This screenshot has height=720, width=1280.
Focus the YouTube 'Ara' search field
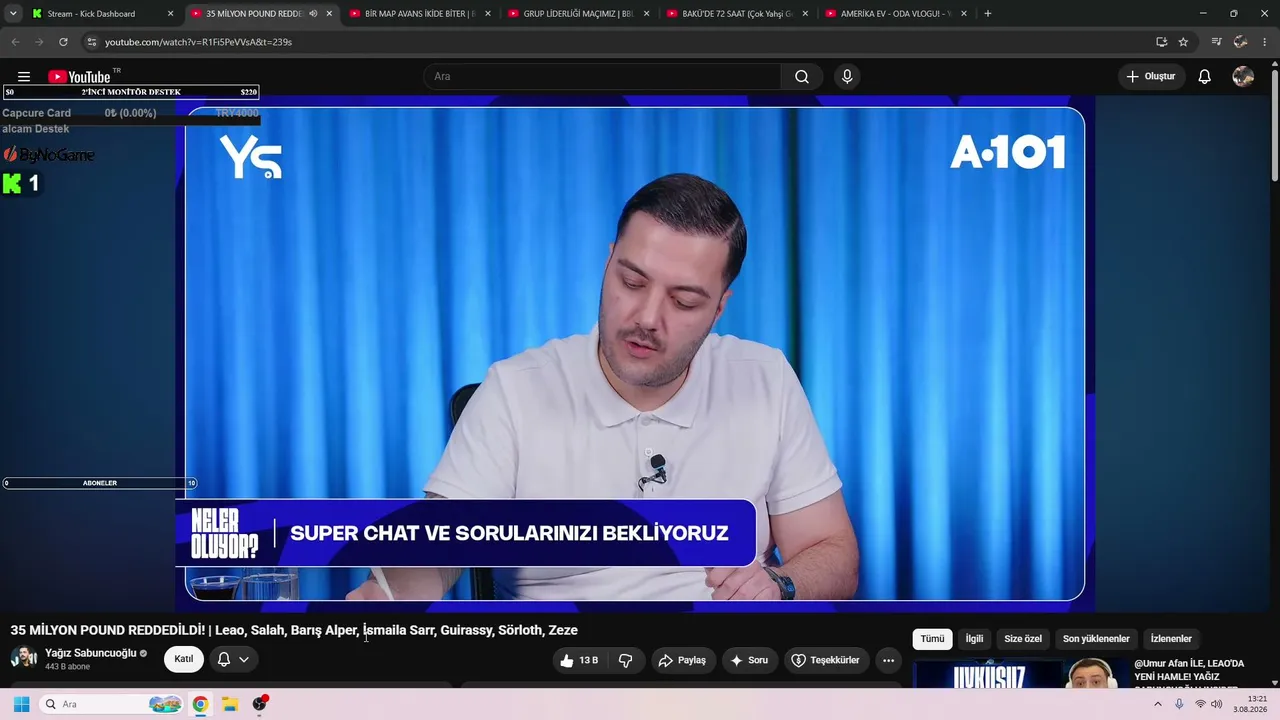pos(602,77)
